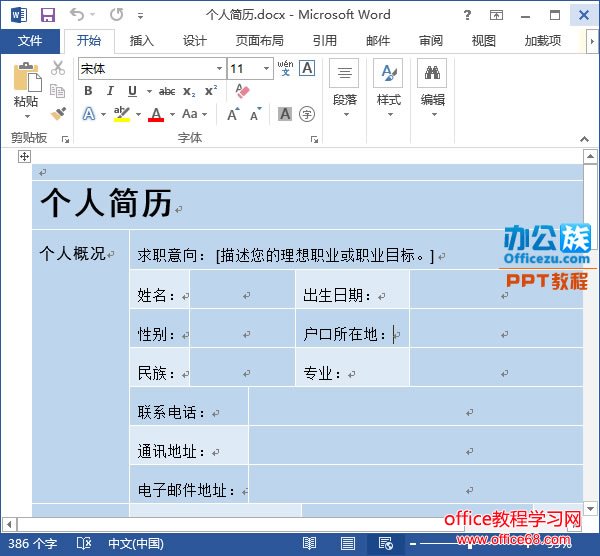Image resolution: width=600 pixels, height=556 pixels.
Task: Switch to the 页面布局 tab
Action: [259, 41]
